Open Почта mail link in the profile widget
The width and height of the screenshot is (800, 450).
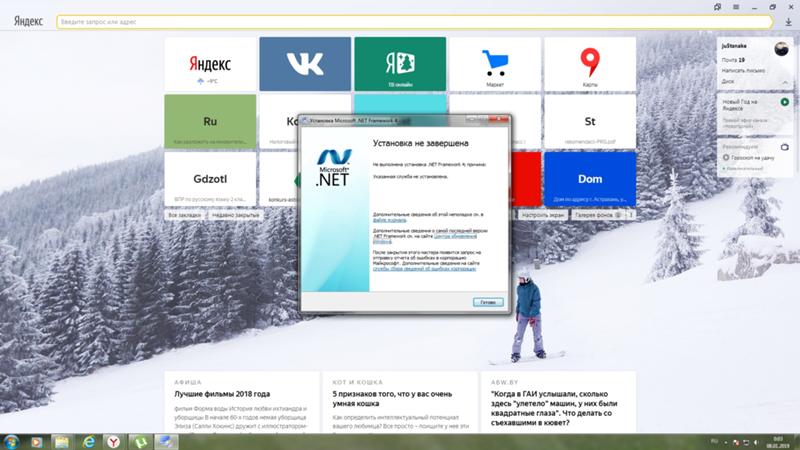733,60
